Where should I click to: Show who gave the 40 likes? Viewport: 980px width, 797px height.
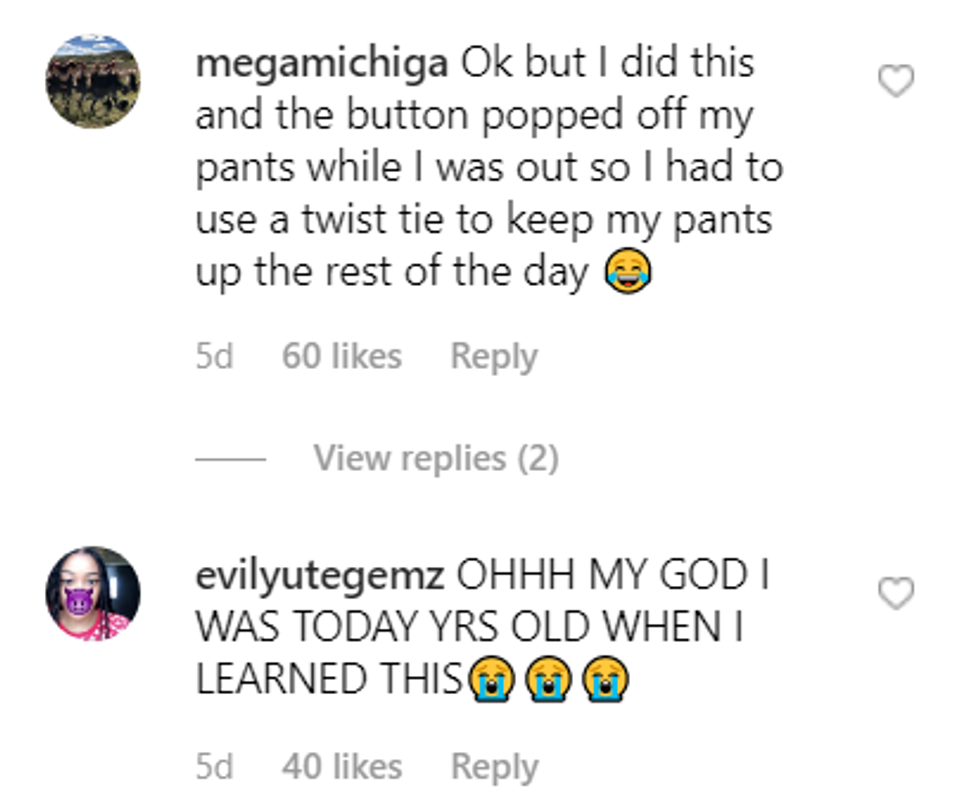[342, 767]
